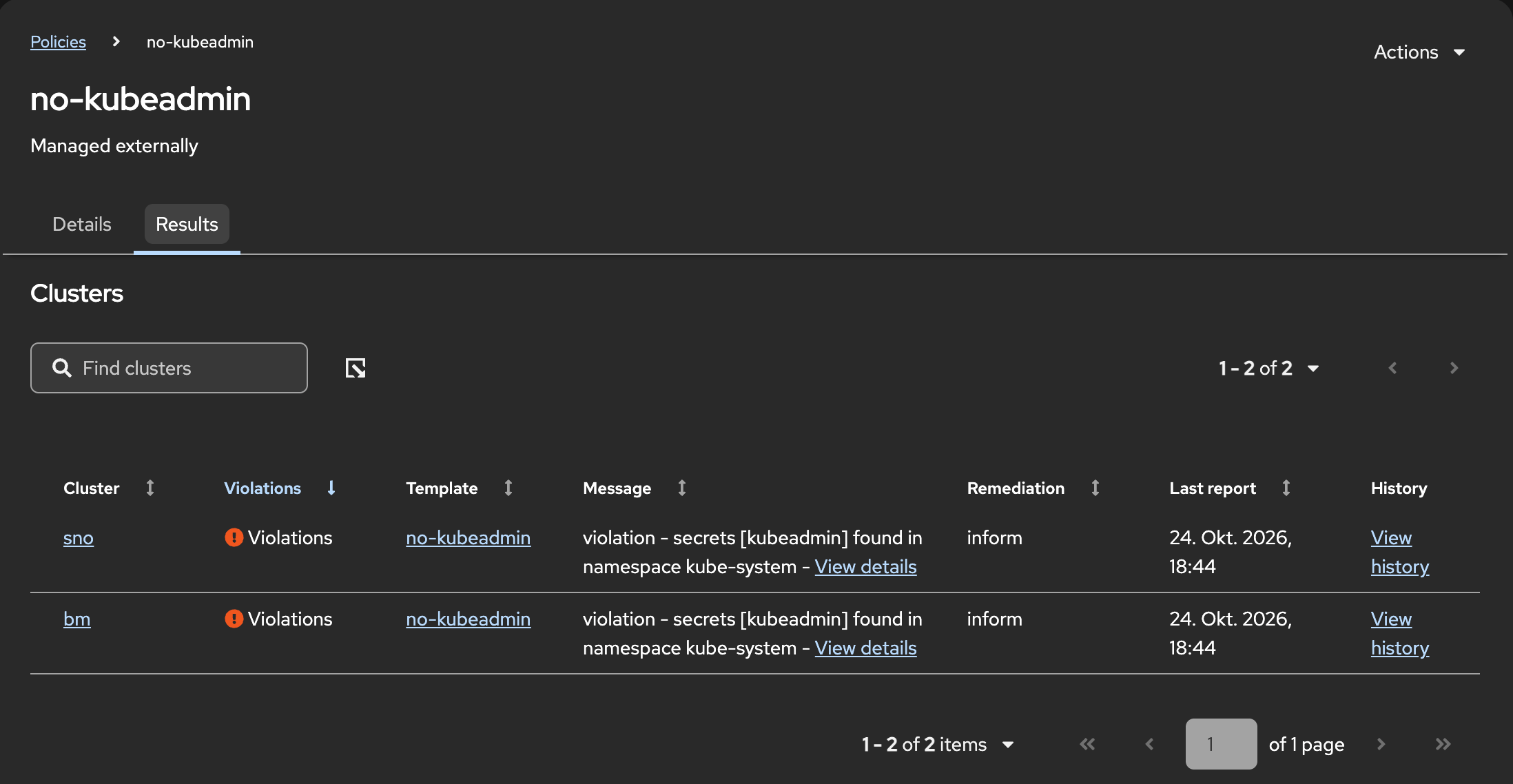This screenshot has width=1513, height=784.
Task: Click 'inform' remediation in sno row
Action: (x=995, y=538)
